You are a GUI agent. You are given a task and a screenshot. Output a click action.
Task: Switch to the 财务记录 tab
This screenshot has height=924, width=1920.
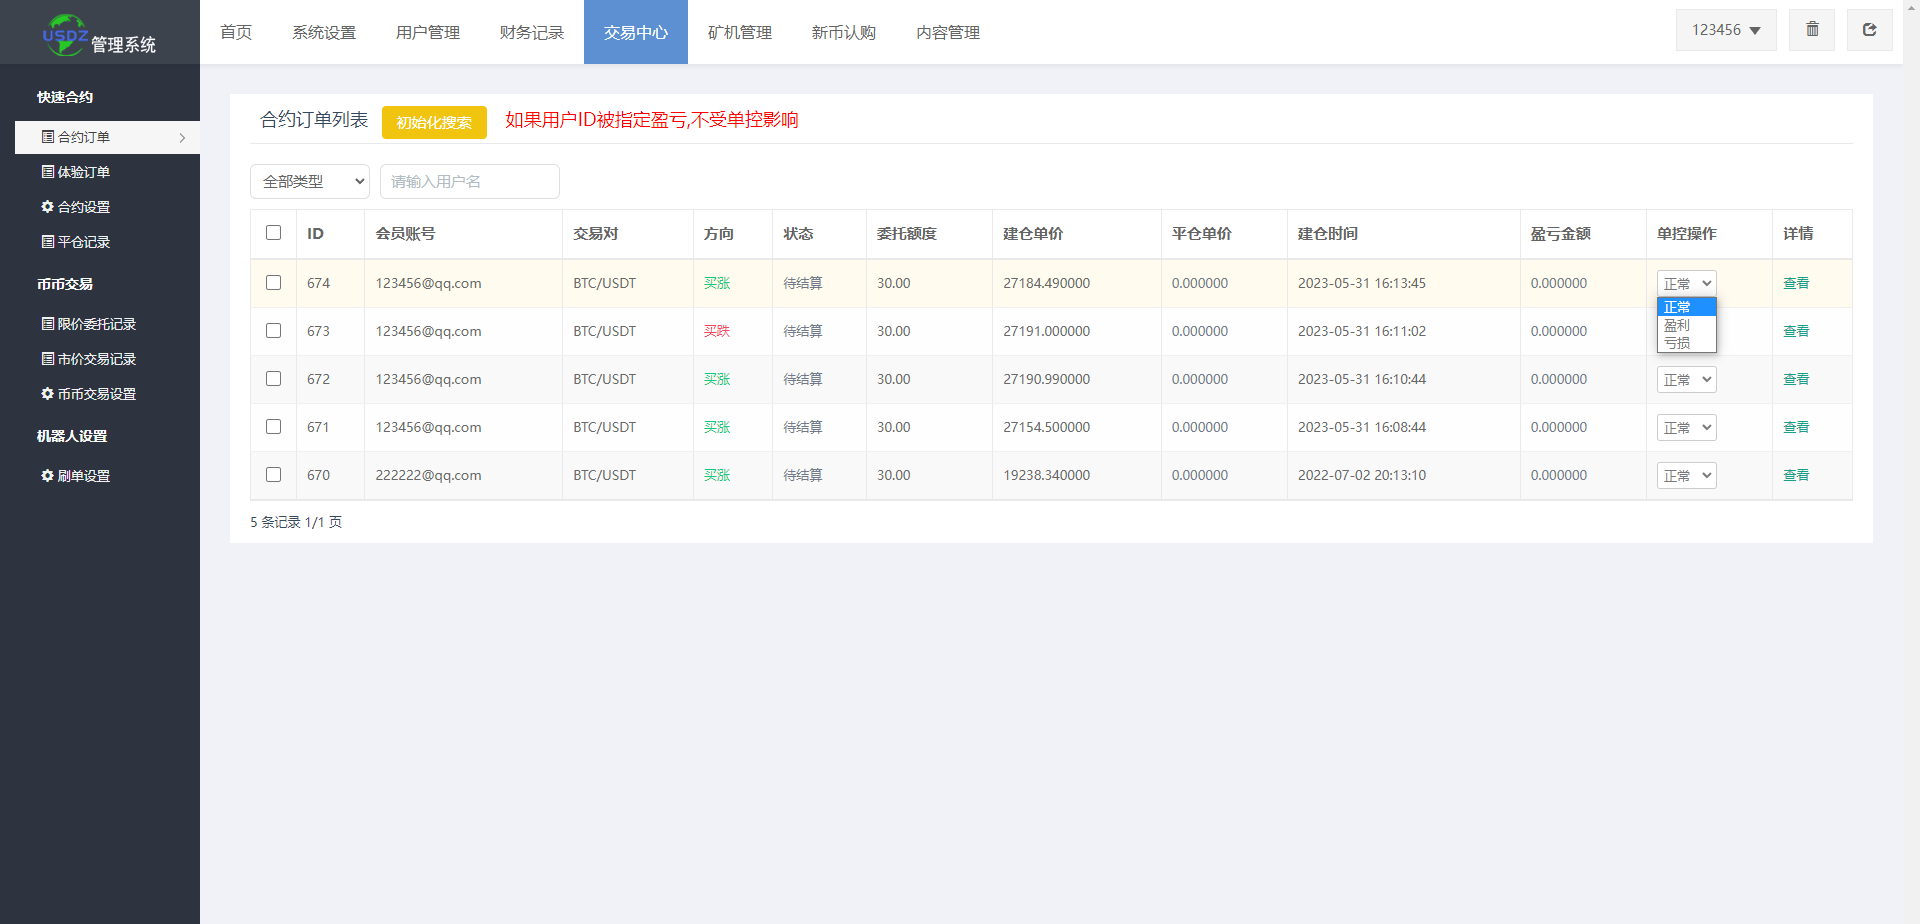click(x=532, y=32)
